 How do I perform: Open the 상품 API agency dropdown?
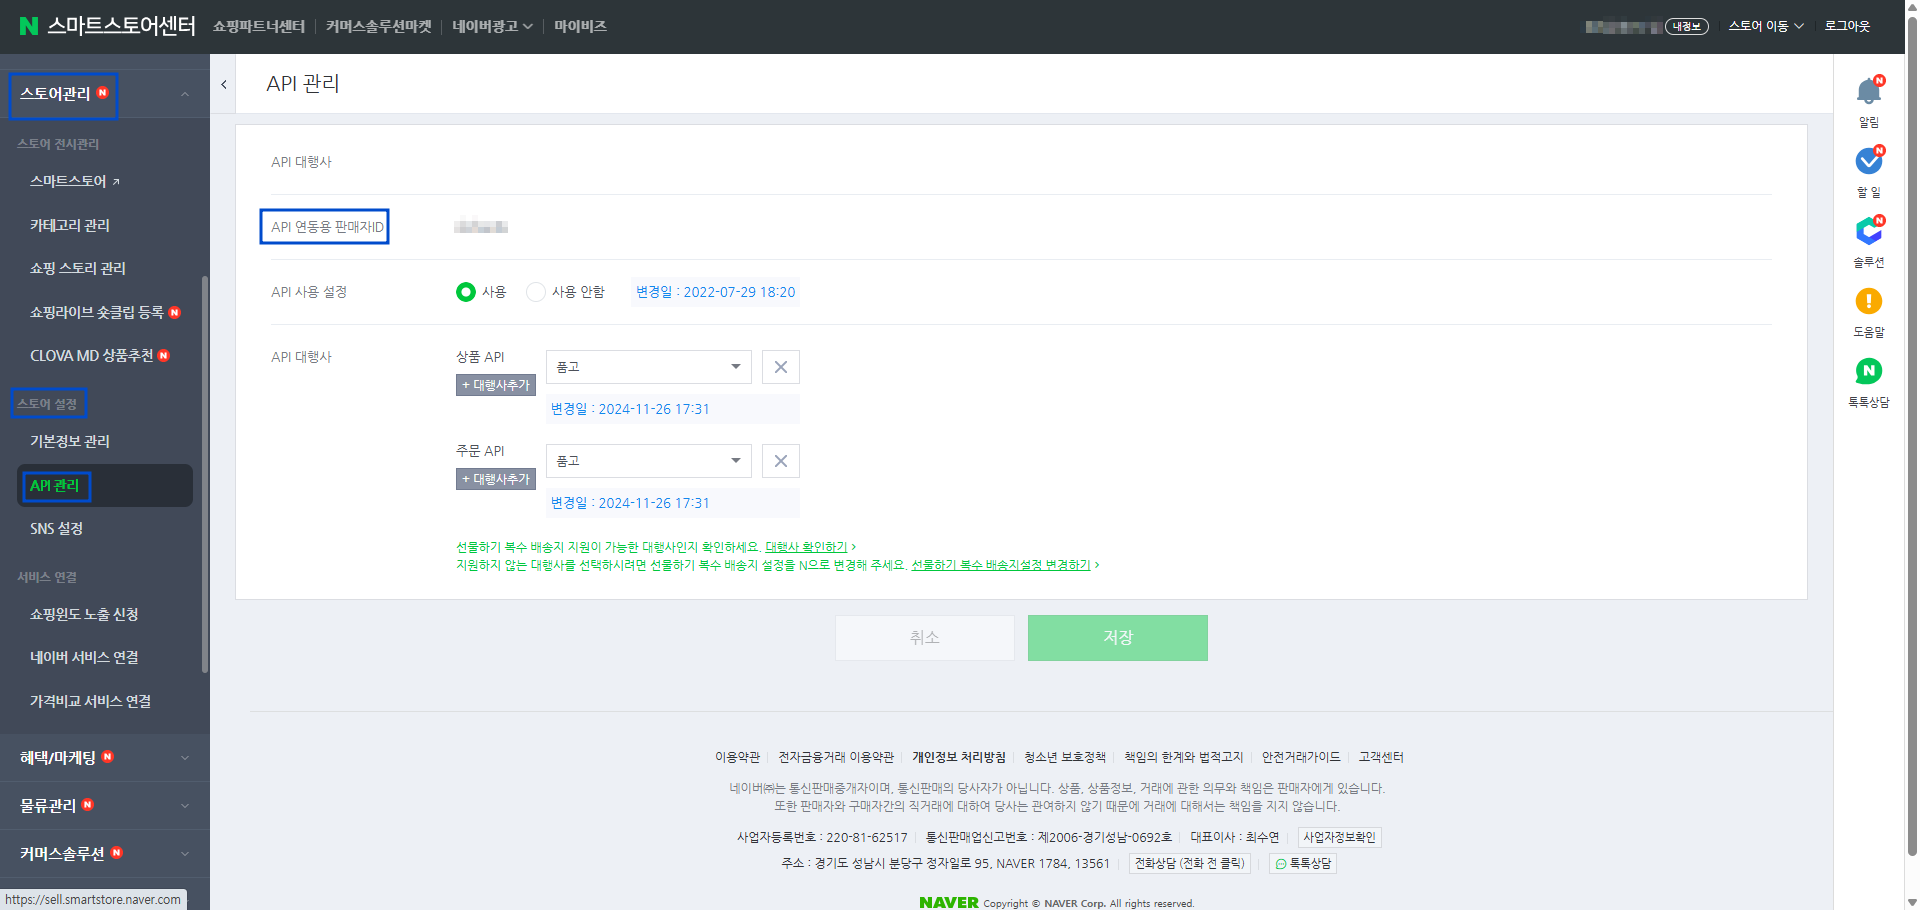coord(649,367)
